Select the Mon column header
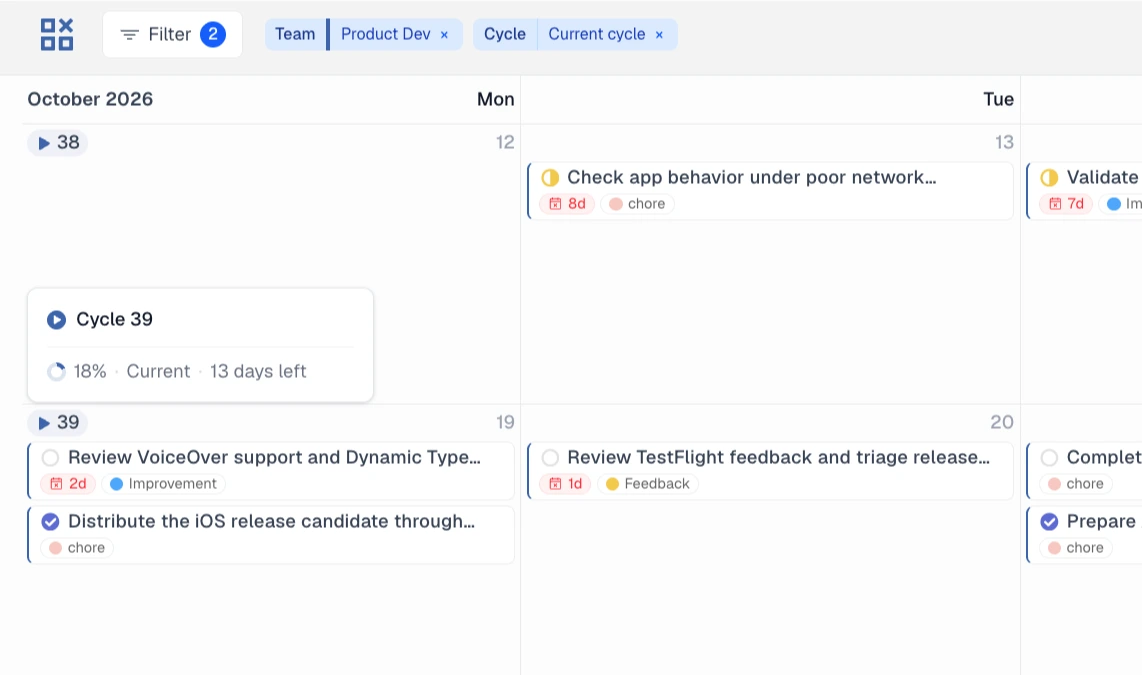 [x=495, y=99]
